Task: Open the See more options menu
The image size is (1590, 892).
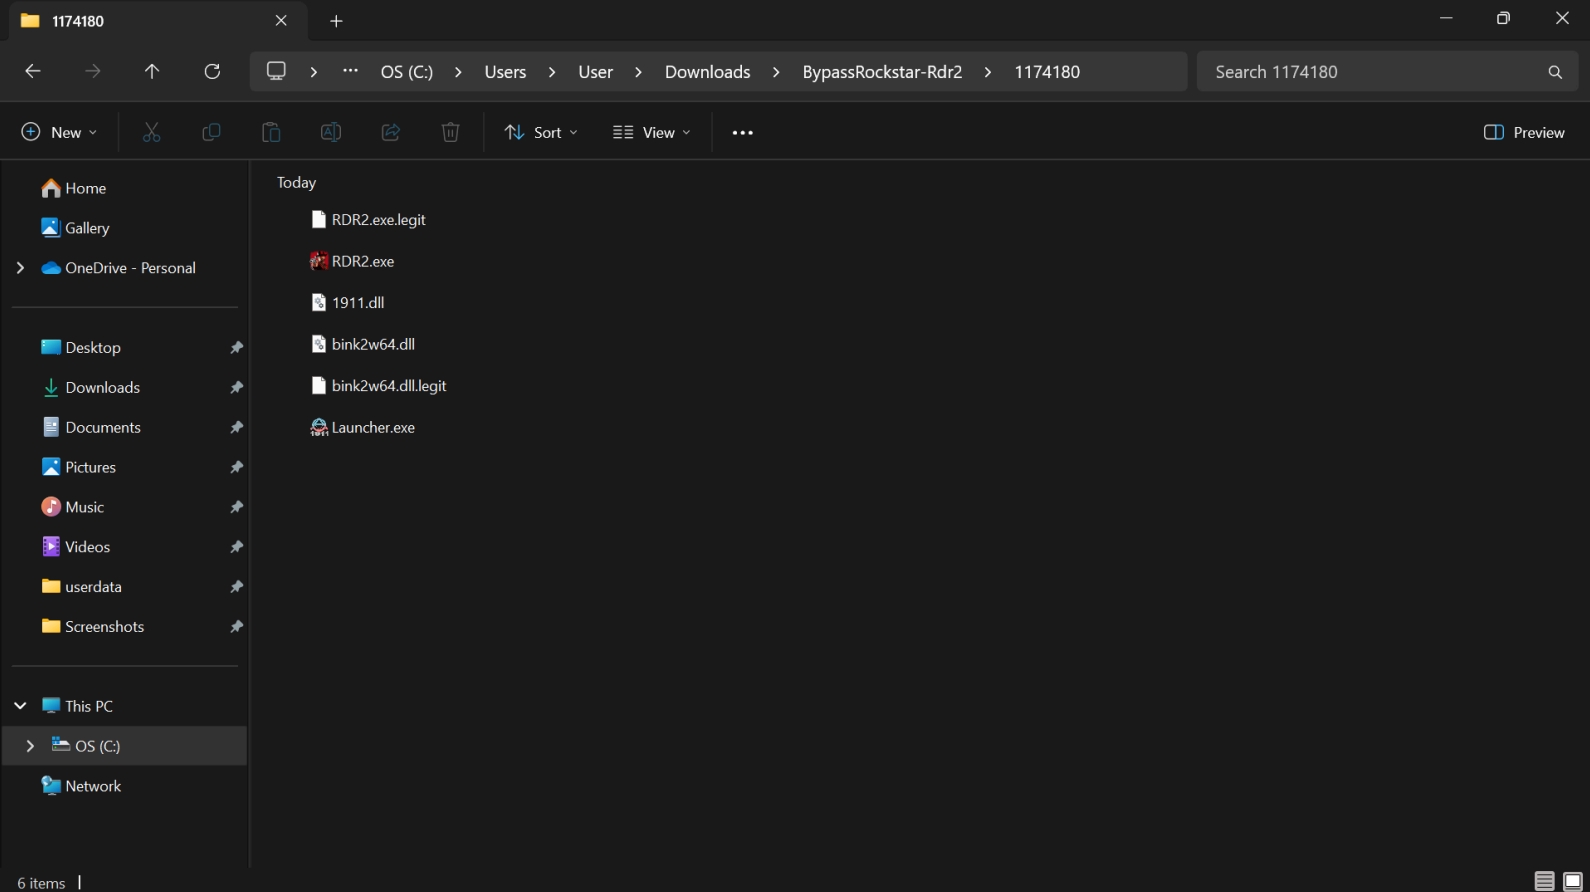Action: (742, 132)
